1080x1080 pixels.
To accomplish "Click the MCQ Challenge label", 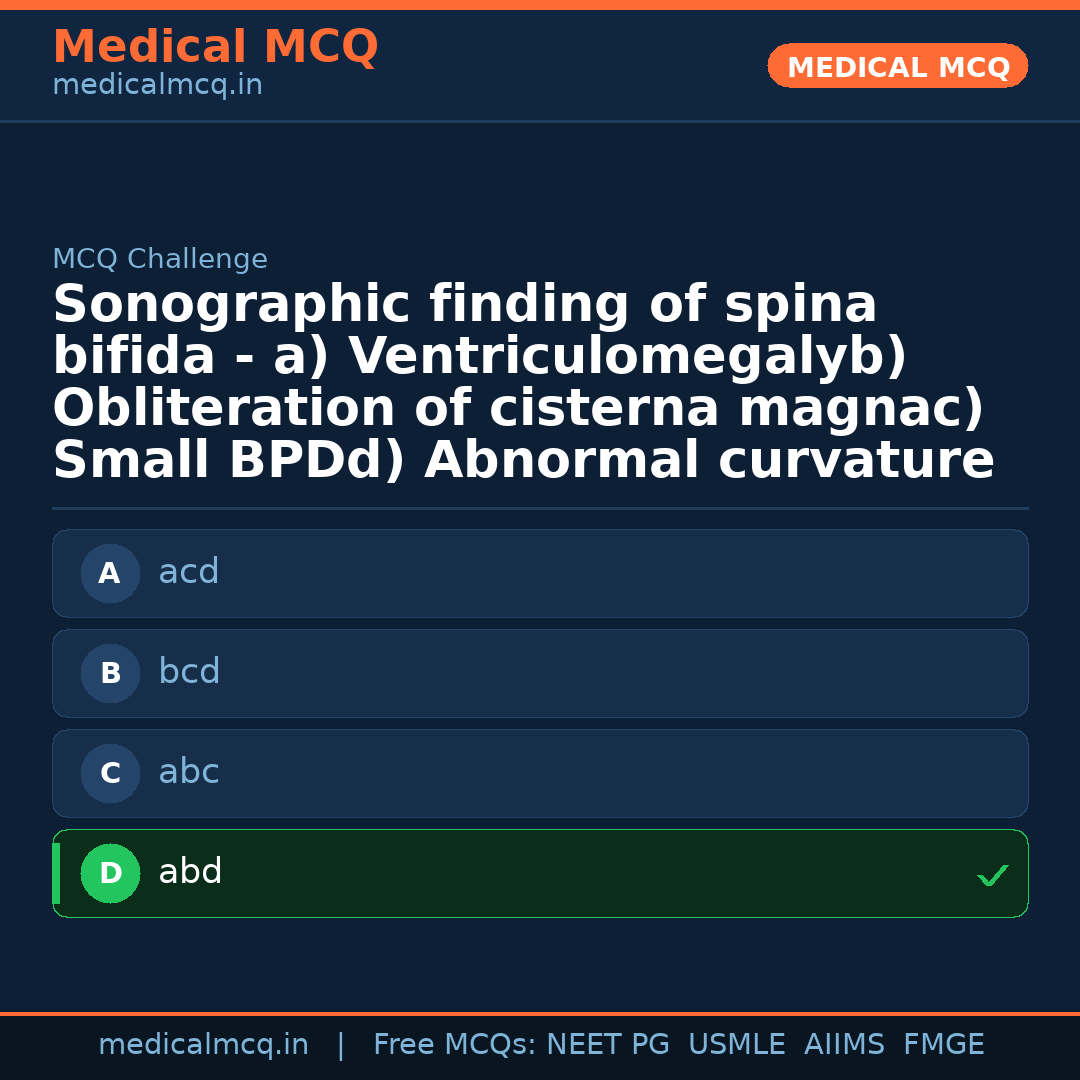I will [x=160, y=259].
